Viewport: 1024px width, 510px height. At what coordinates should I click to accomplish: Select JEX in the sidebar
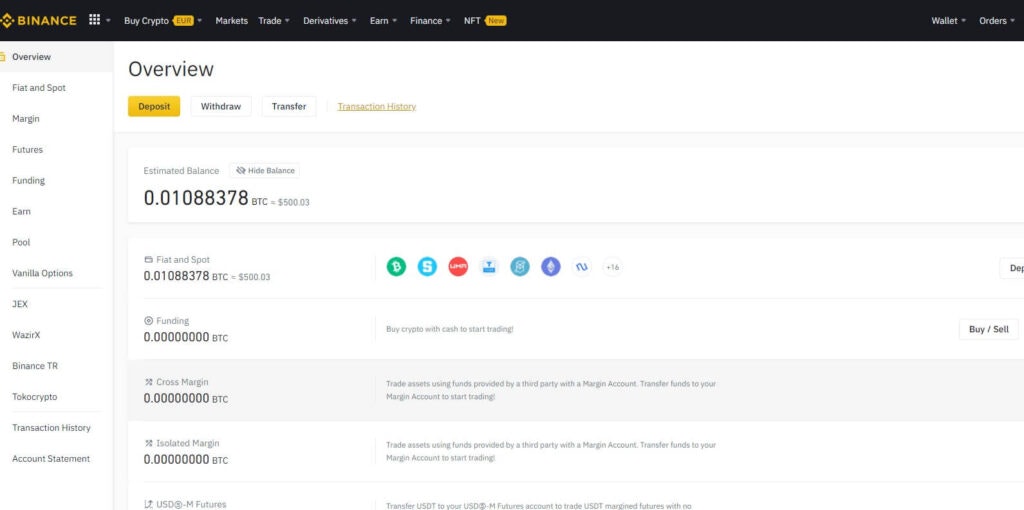pyautogui.click(x=20, y=304)
